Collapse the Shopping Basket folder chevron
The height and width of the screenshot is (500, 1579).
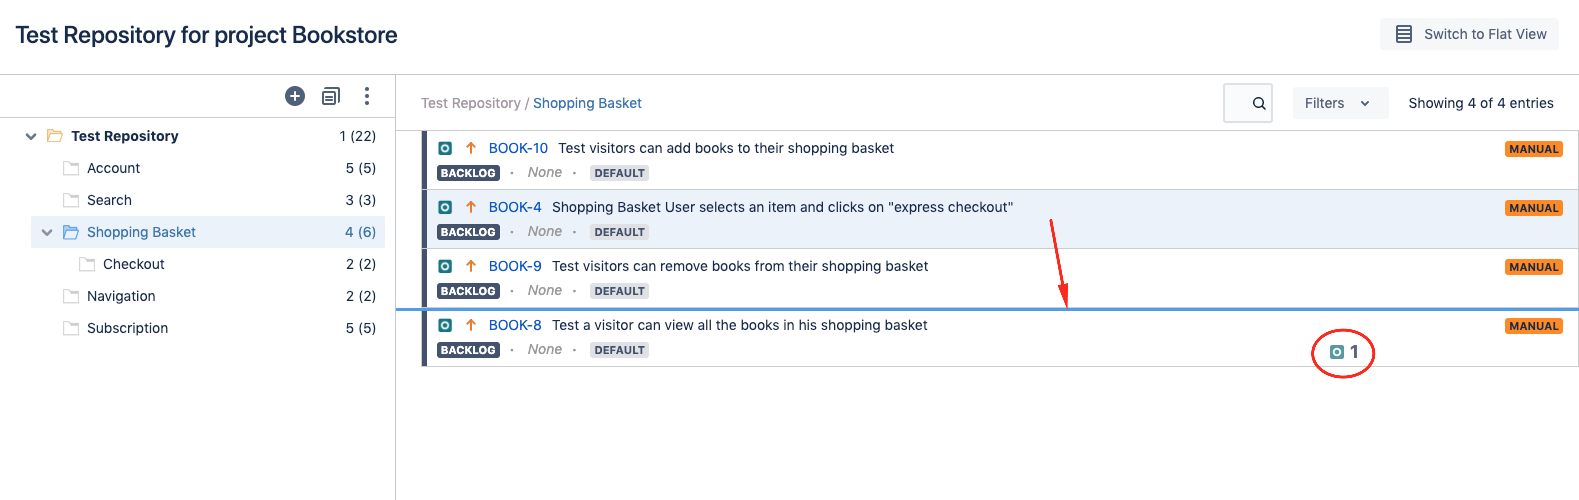pyautogui.click(x=47, y=232)
